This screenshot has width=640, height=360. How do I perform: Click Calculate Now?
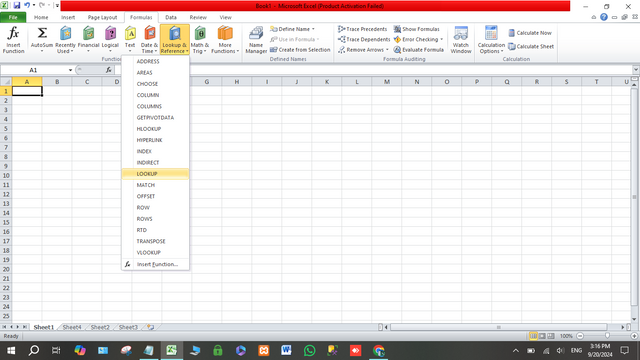530,33
